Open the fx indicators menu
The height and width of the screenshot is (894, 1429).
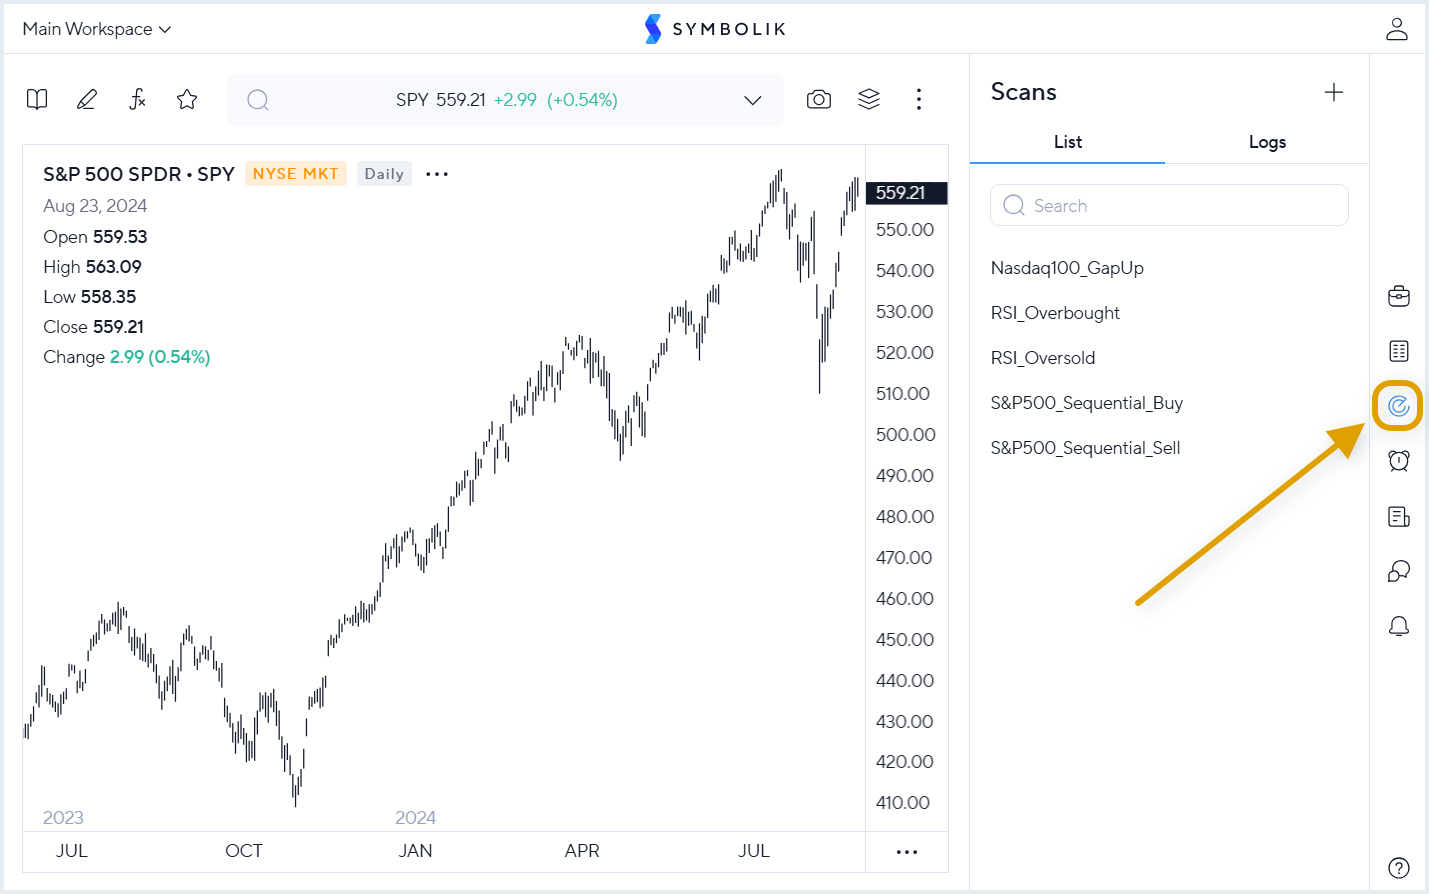137,99
